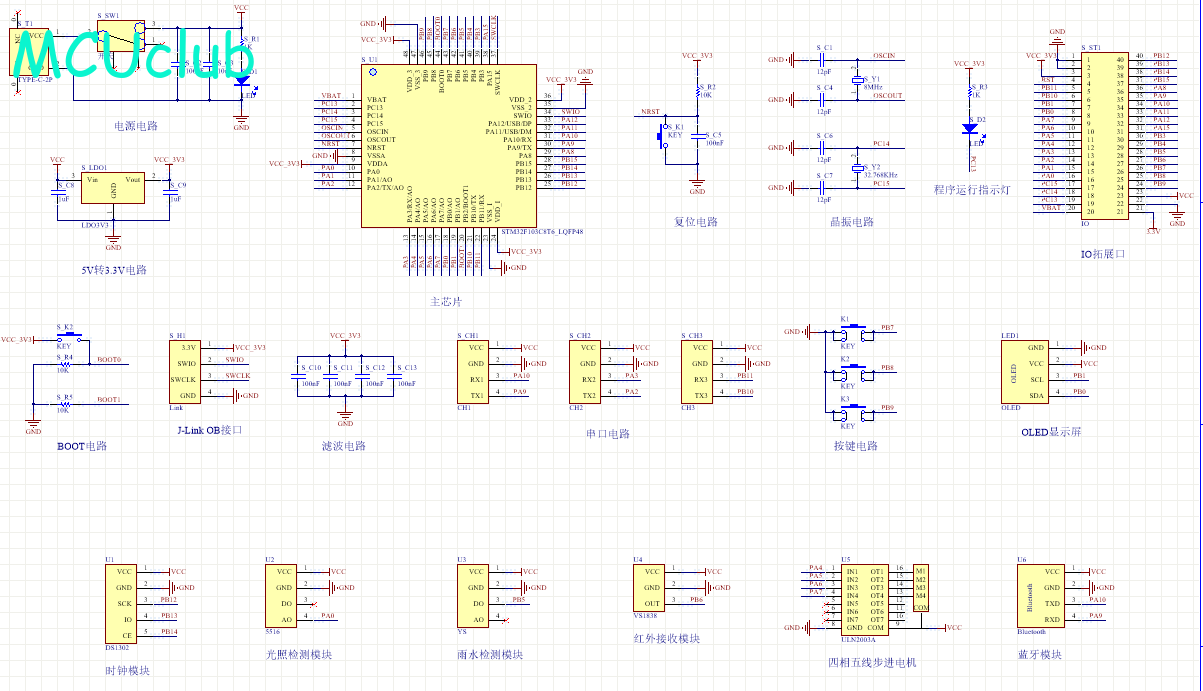
Task: Click the S_H1 J-Link connector block
Action: (x=184, y=371)
